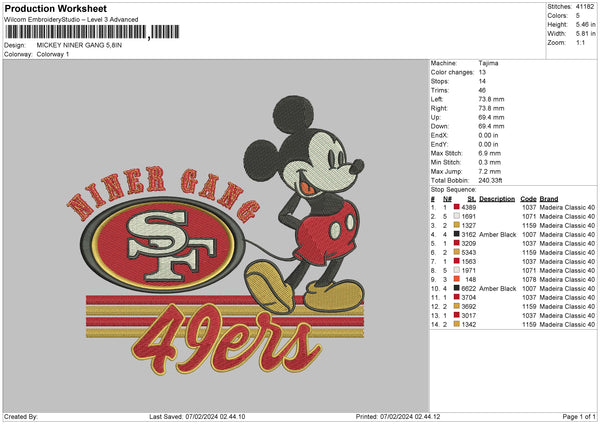Select the gold swatch beside stitch count 3692
The width and height of the screenshot is (600, 424).
(457, 306)
